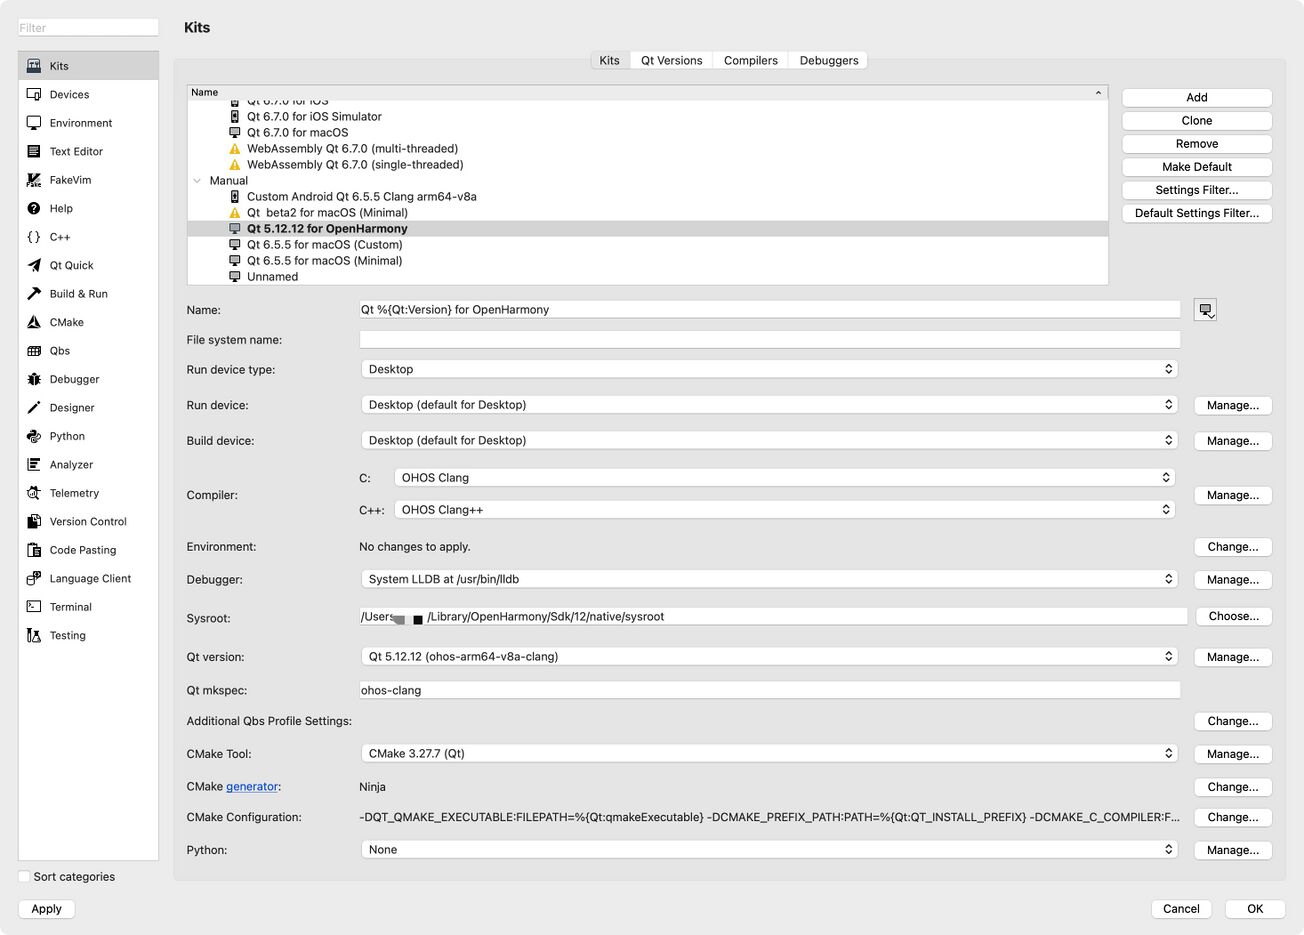Switch to the Qt Versions tab
This screenshot has height=935, width=1304.
[671, 60]
